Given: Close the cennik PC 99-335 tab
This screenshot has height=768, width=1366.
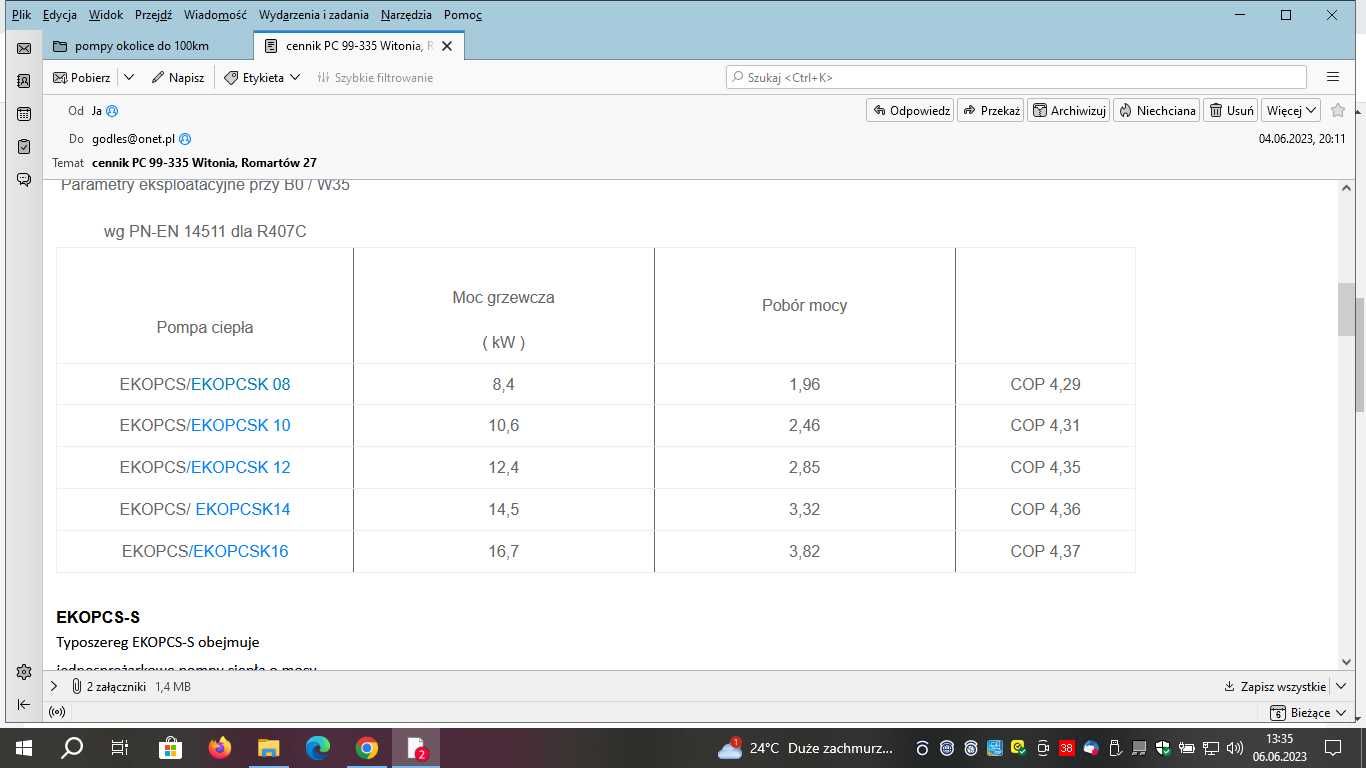Looking at the screenshot, I should point(447,46).
